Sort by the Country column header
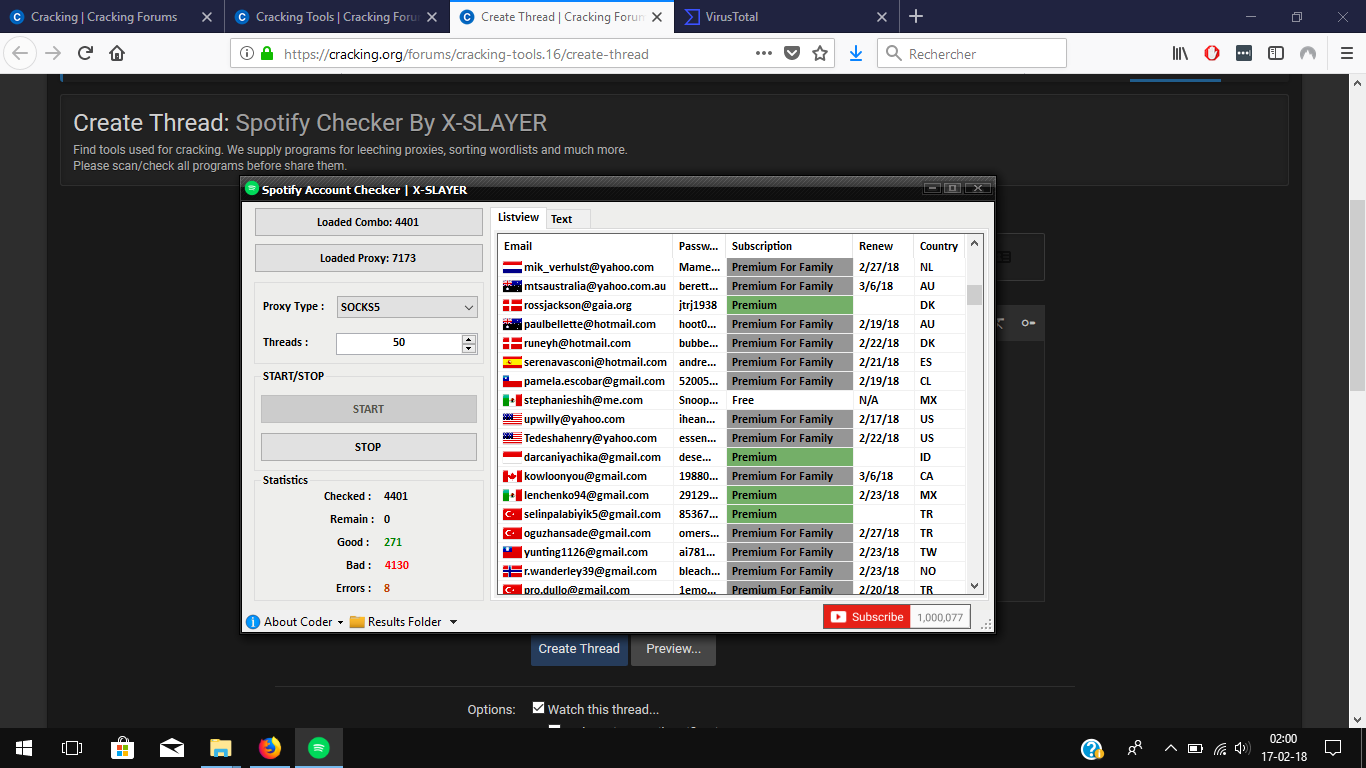The image size is (1366, 768). coord(939,246)
